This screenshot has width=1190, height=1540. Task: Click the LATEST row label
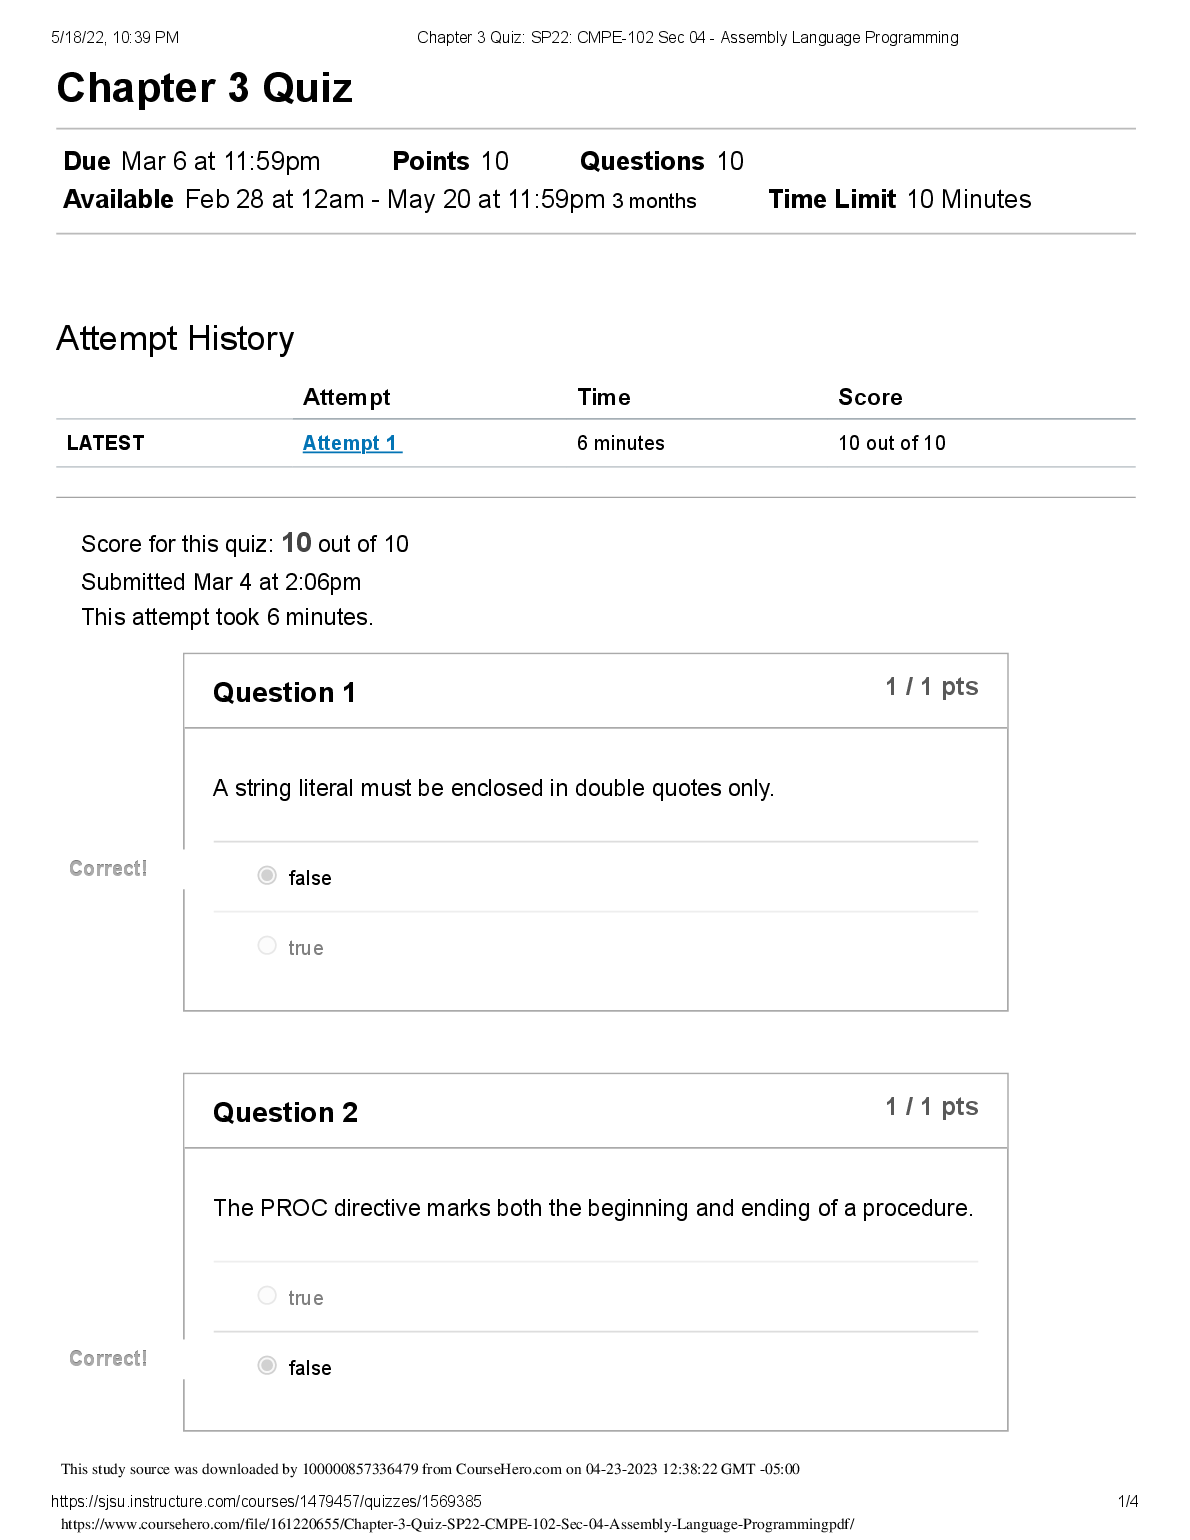coord(105,443)
